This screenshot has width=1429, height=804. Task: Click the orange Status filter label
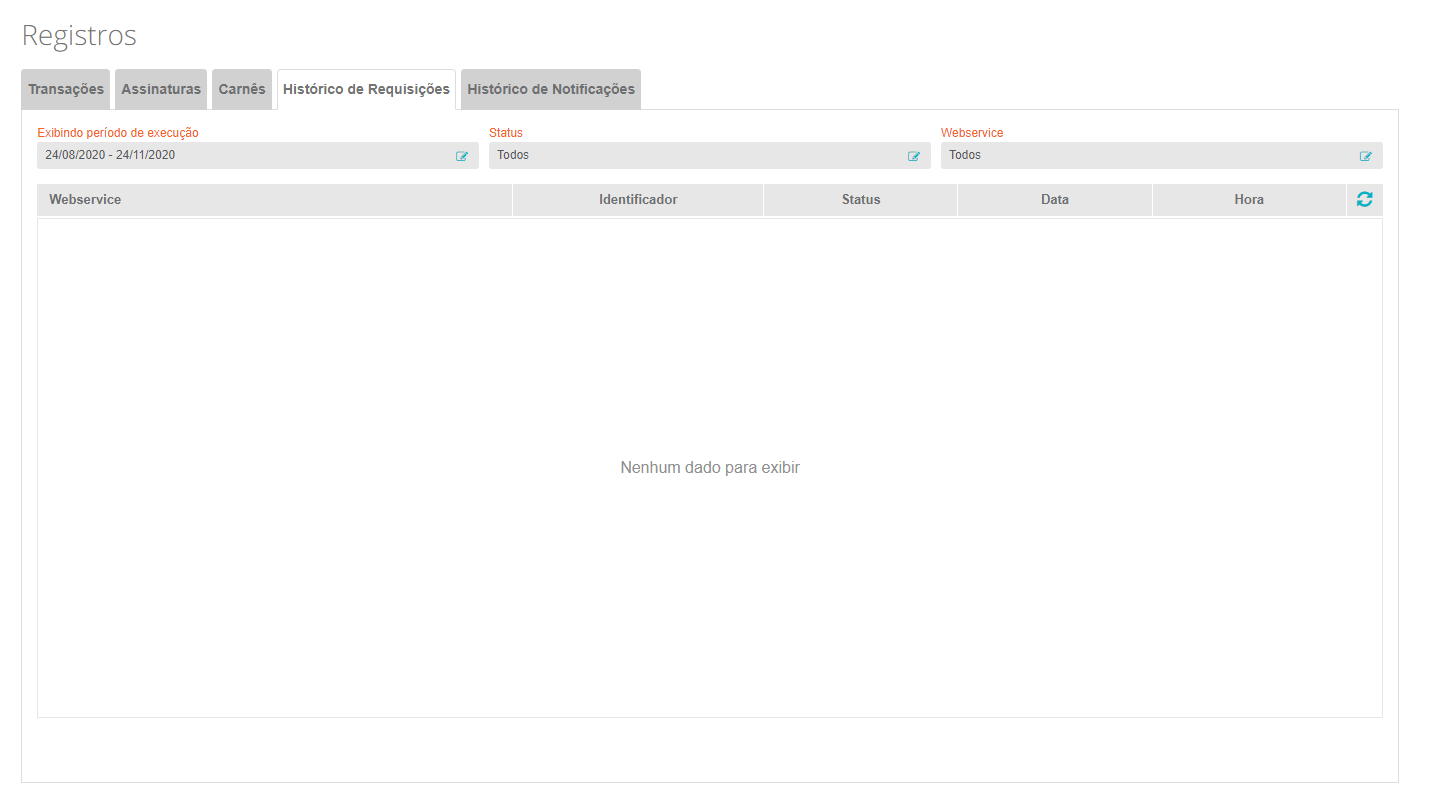506,132
